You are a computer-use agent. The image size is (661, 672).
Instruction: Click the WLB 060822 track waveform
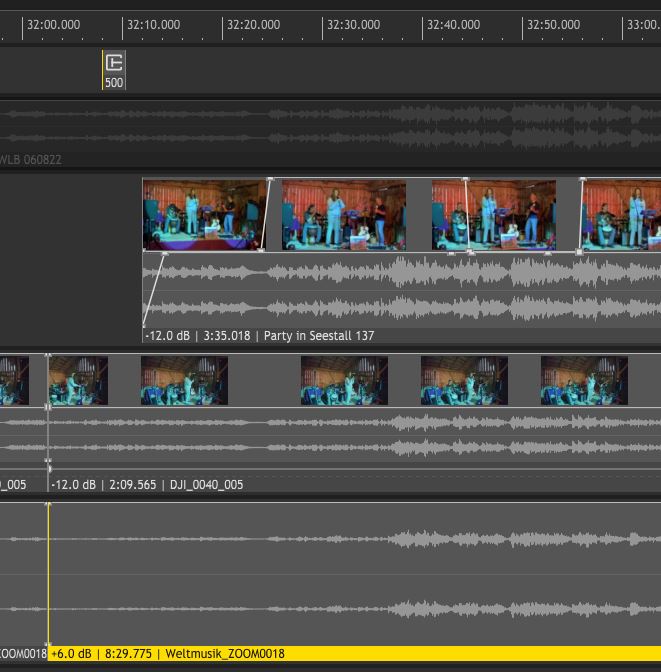tap(330, 126)
